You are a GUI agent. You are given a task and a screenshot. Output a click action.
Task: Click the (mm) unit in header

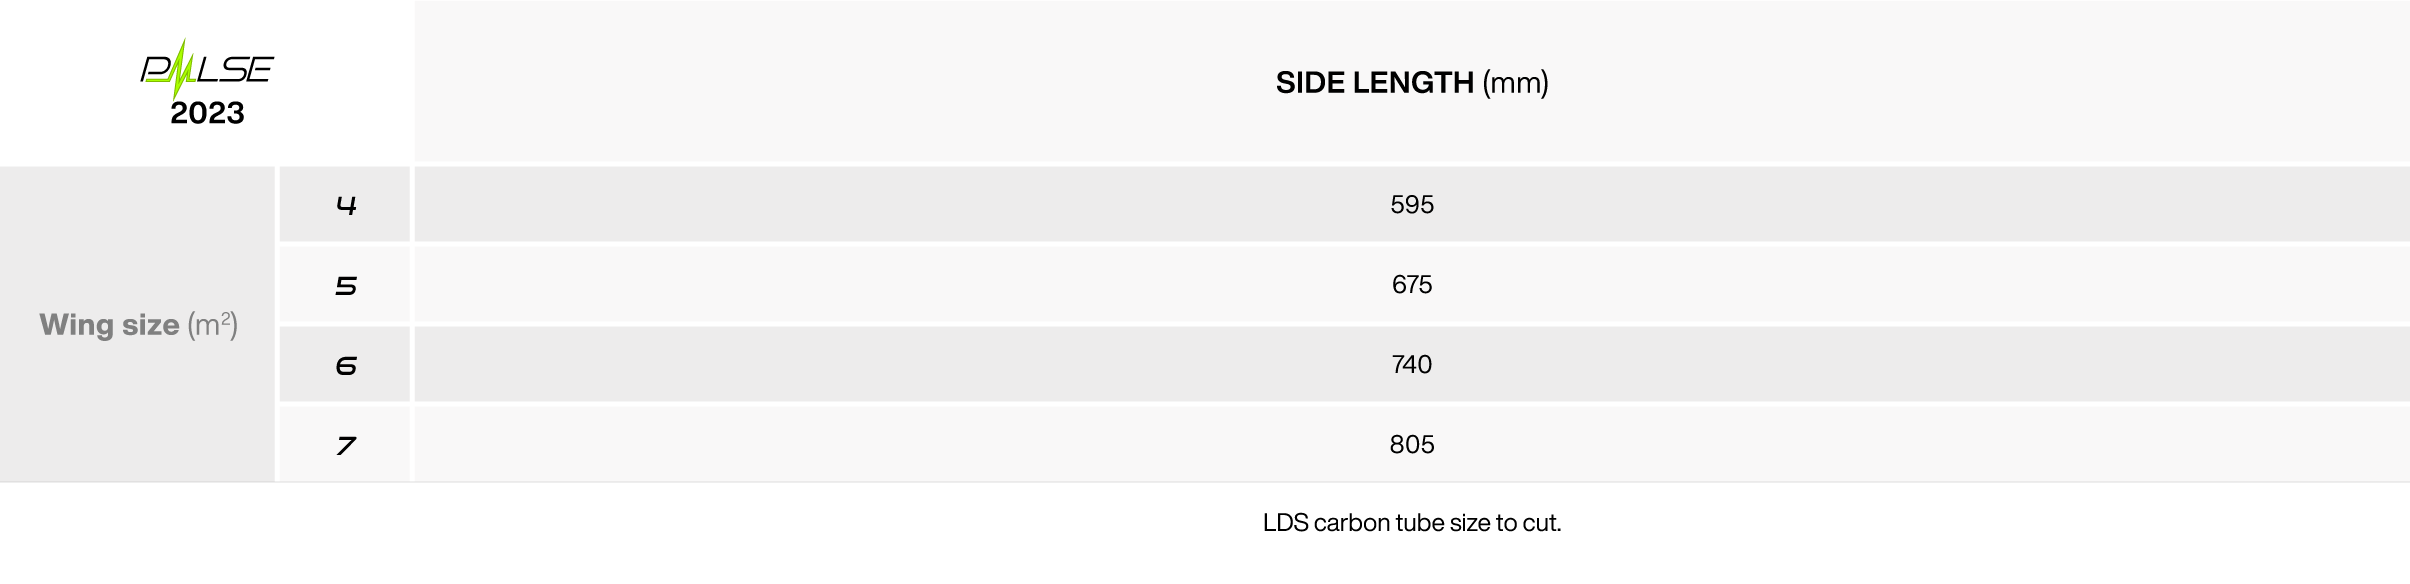pos(1516,82)
